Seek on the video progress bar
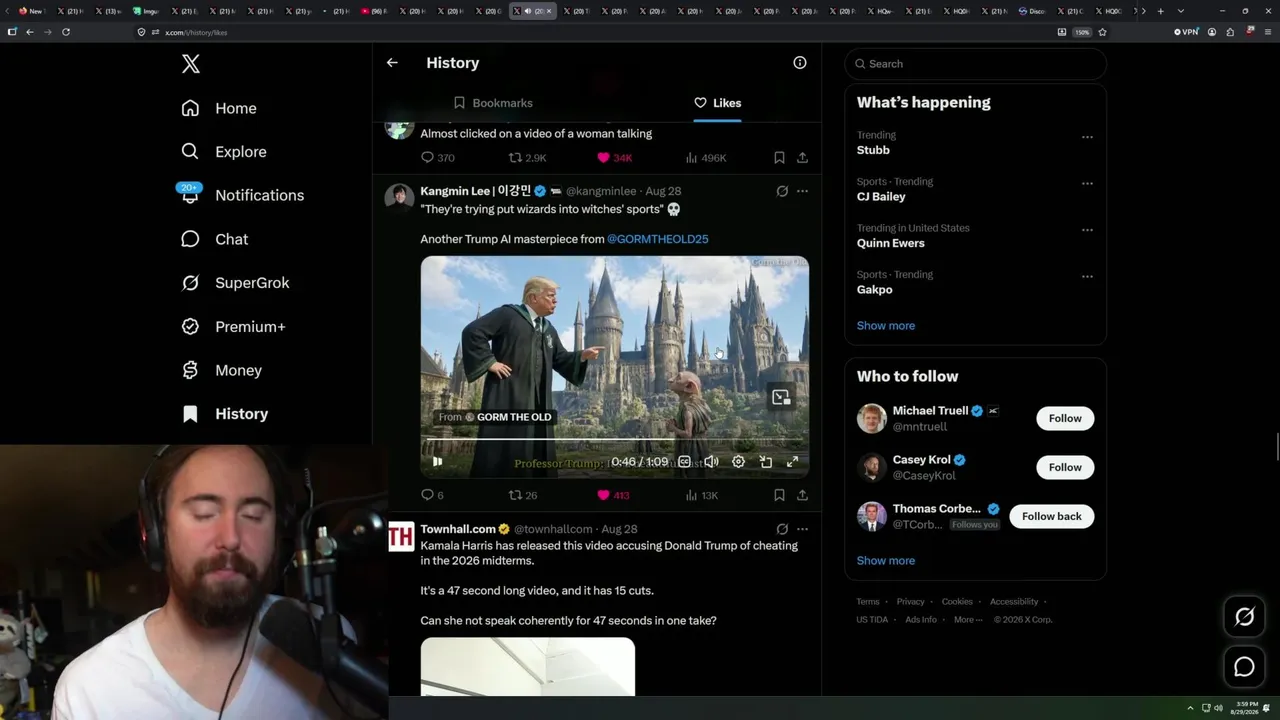This screenshot has height=720, width=1280. point(615,440)
